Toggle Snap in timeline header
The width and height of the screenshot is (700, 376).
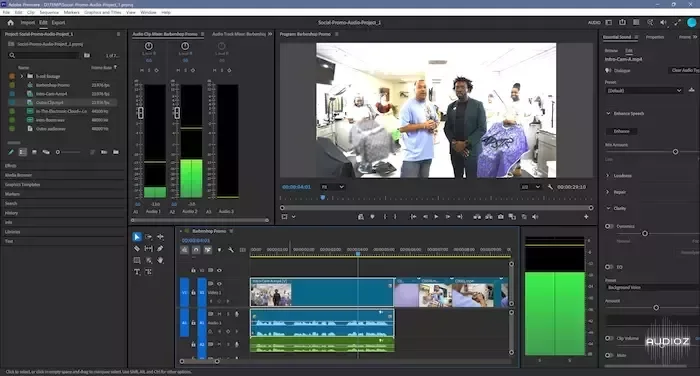pyautogui.click(x=196, y=250)
